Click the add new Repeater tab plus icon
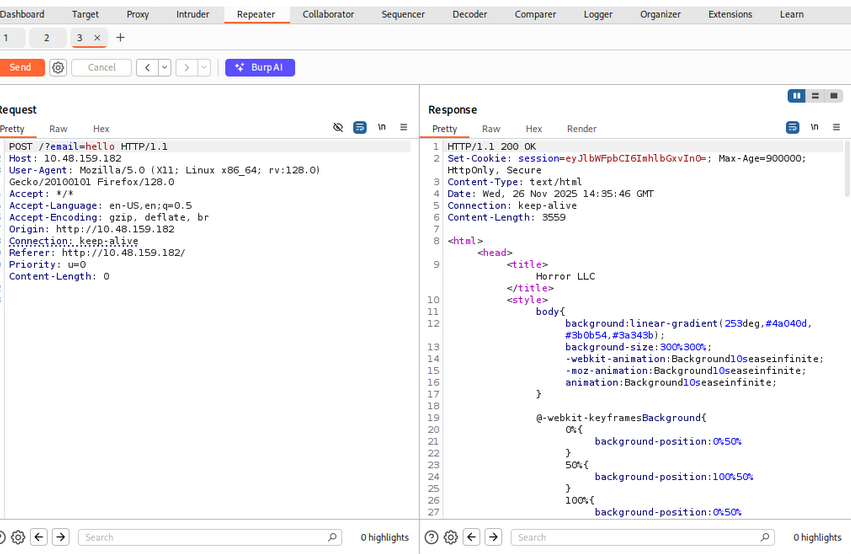851x554 pixels. click(121, 38)
